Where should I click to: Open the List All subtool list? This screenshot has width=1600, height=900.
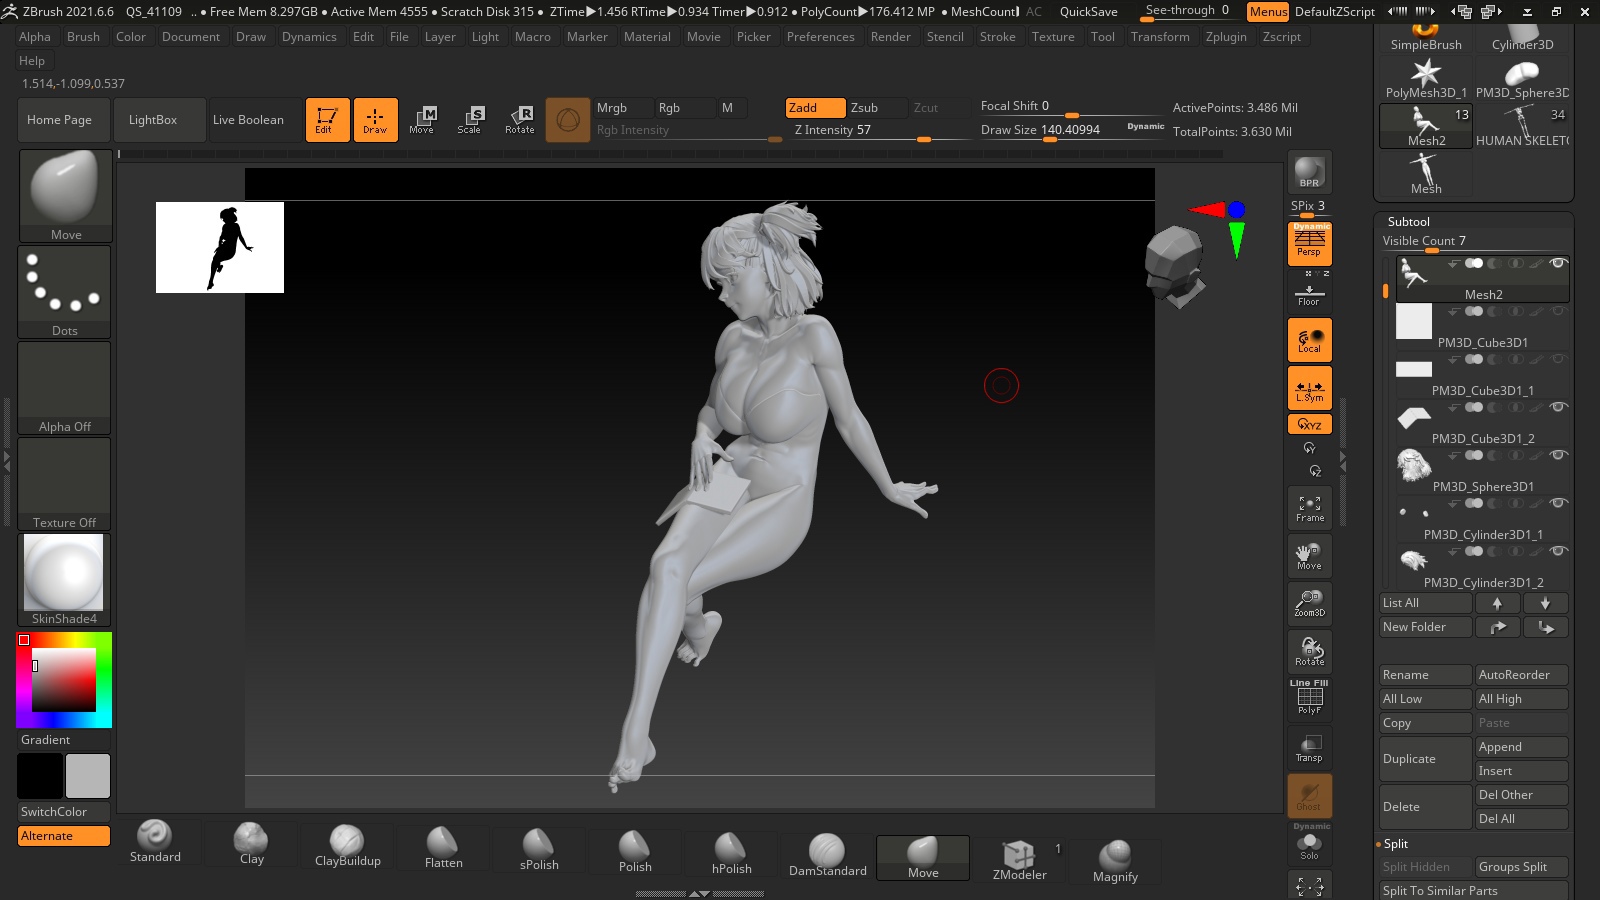[x=1425, y=603]
